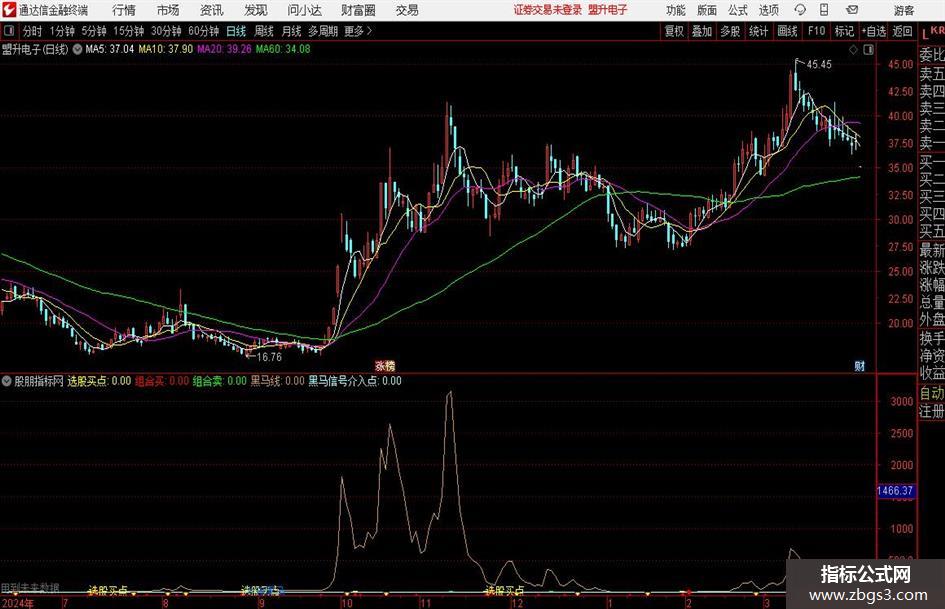Switch to the 60分钟 period tab

(x=203, y=31)
